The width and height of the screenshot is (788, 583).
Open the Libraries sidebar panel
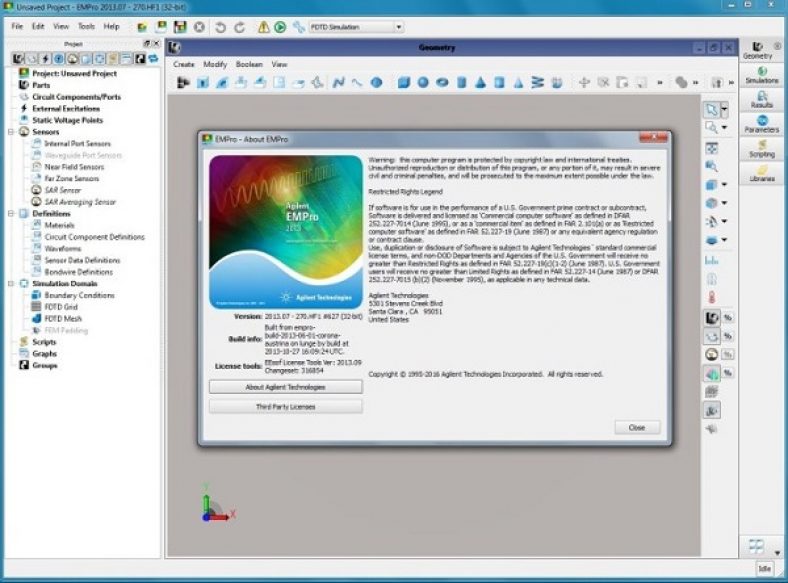pos(762,173)
